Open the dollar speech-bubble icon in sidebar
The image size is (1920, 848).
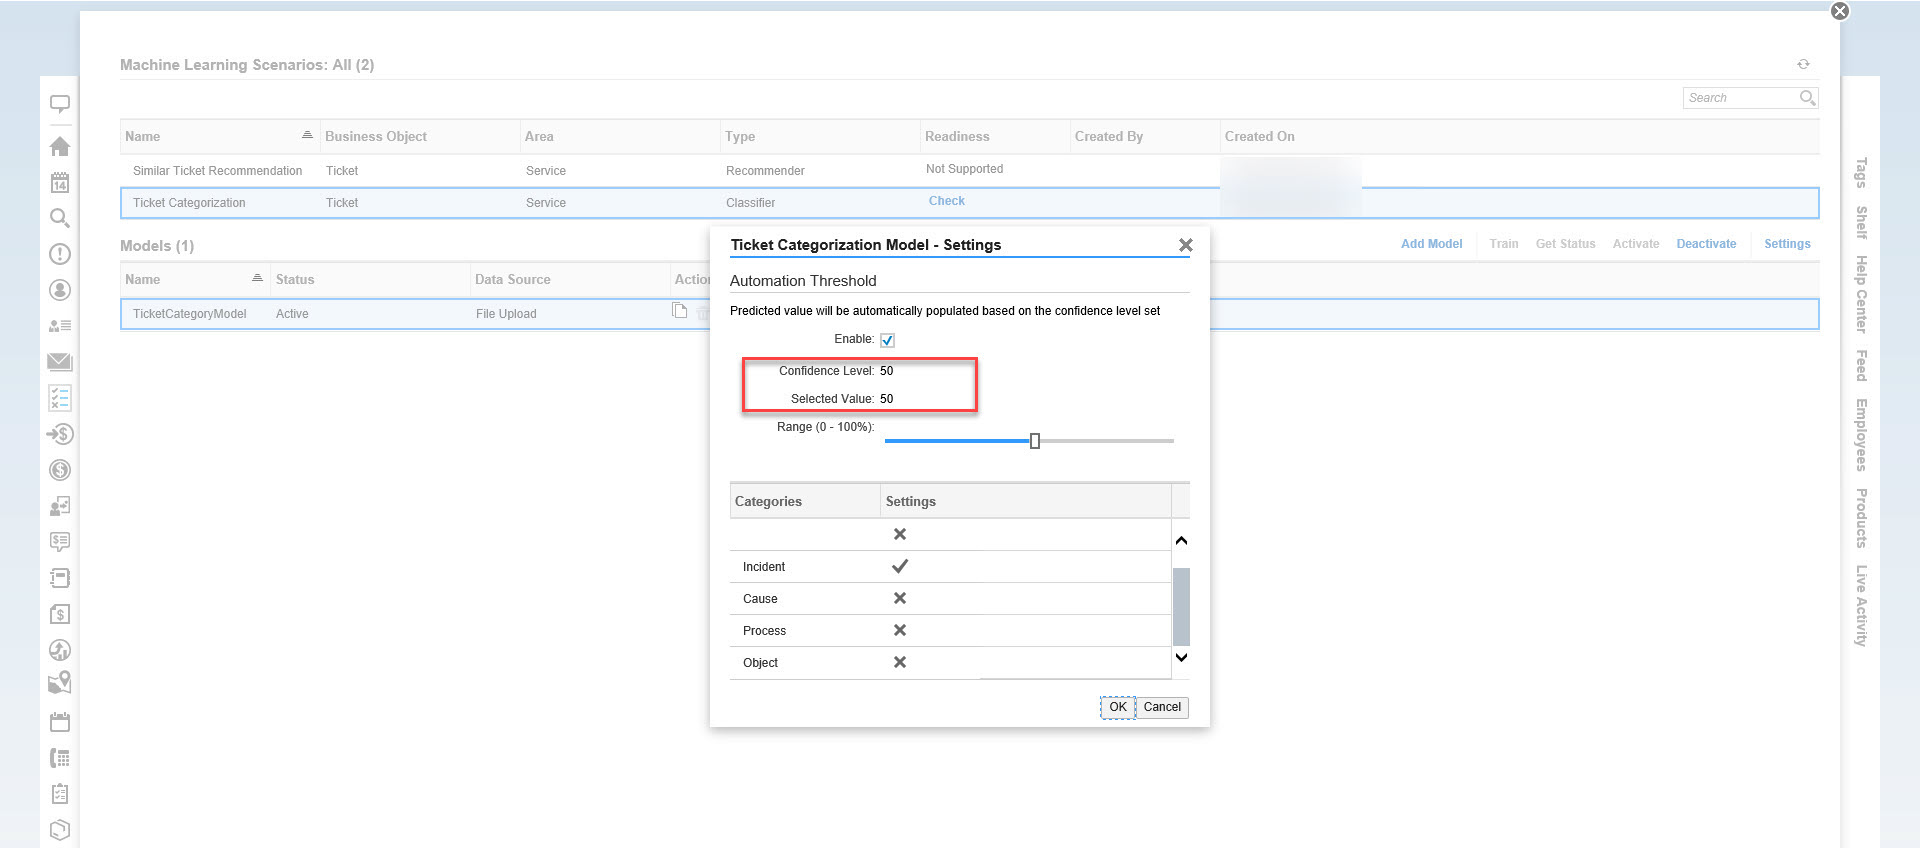point(60,542)
